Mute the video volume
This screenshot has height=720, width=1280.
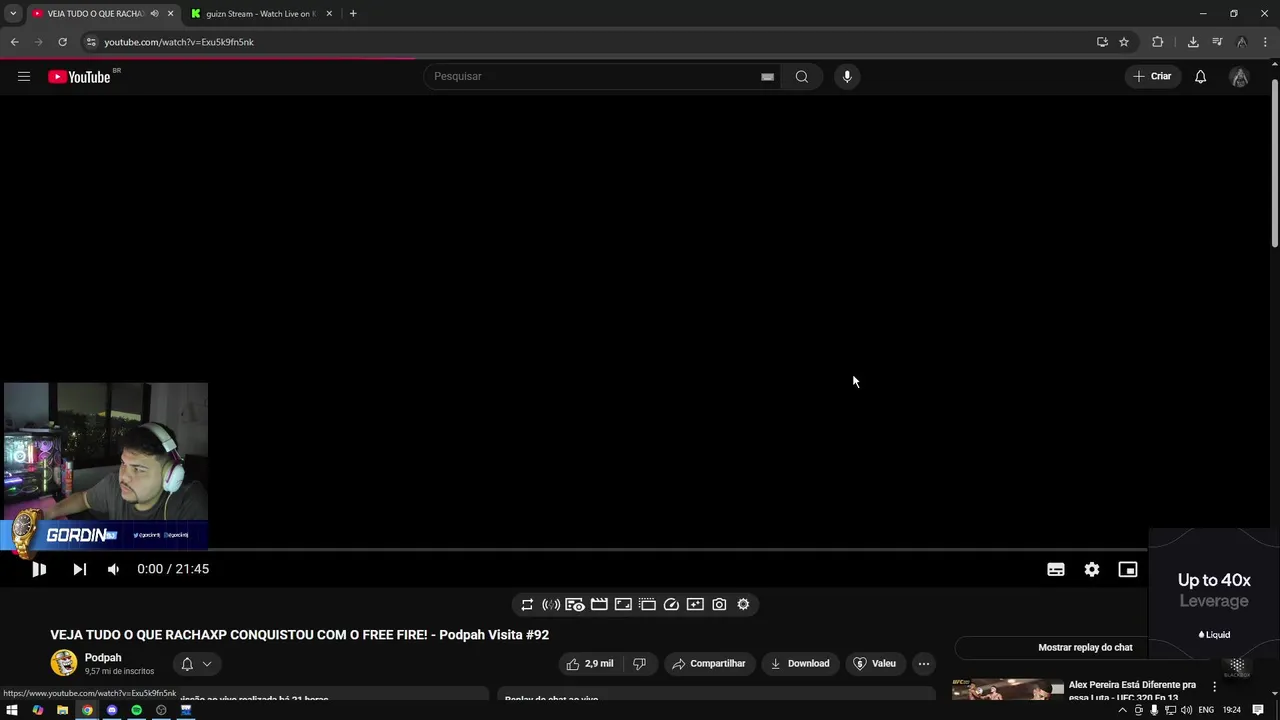click(113, 569)
